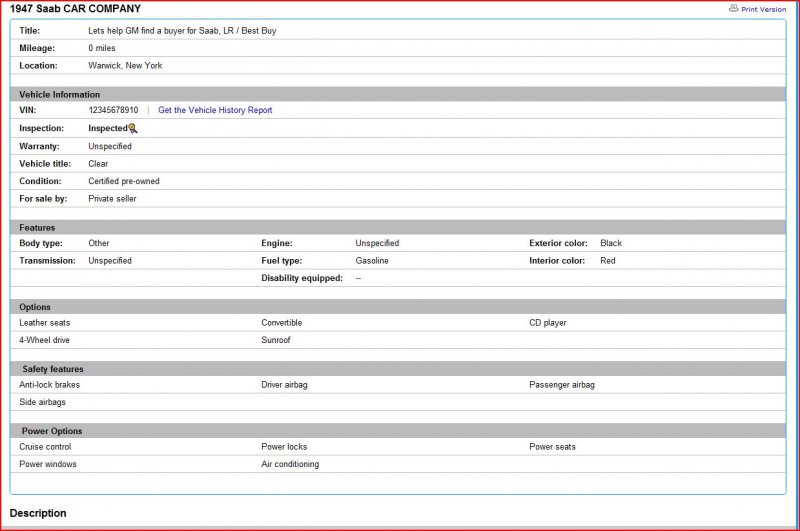The width and height of the screenshot is (800, 531).
Task: Open the Print Version link
Action: pos(763,9)
